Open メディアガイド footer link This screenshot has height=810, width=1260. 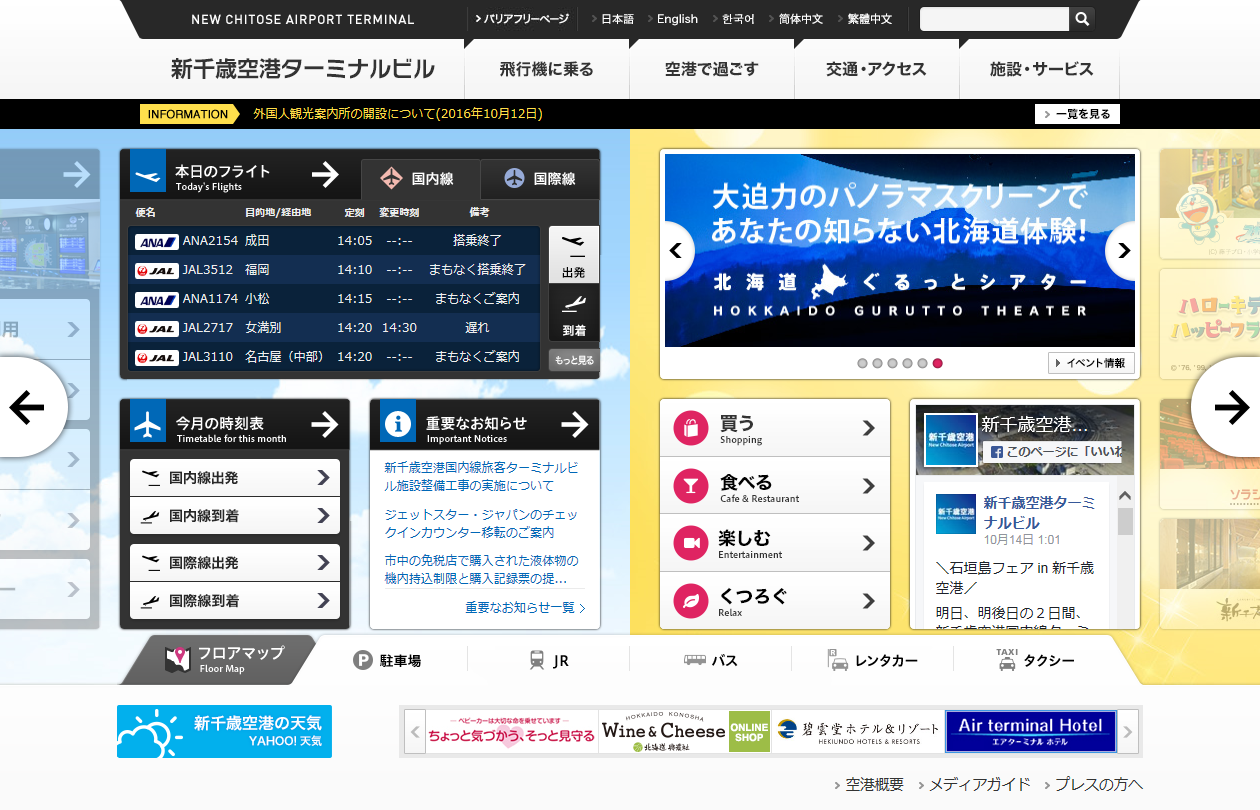click(974, 785)
